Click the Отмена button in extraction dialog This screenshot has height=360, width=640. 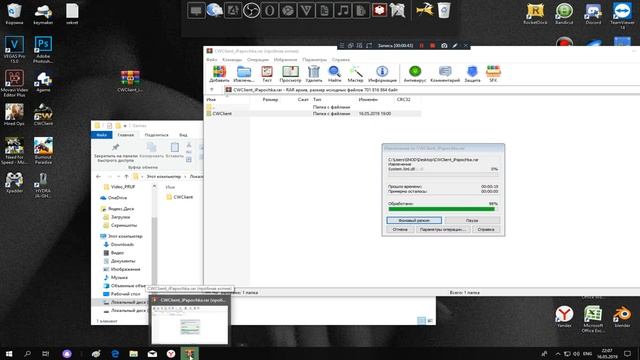coord(400,229)
